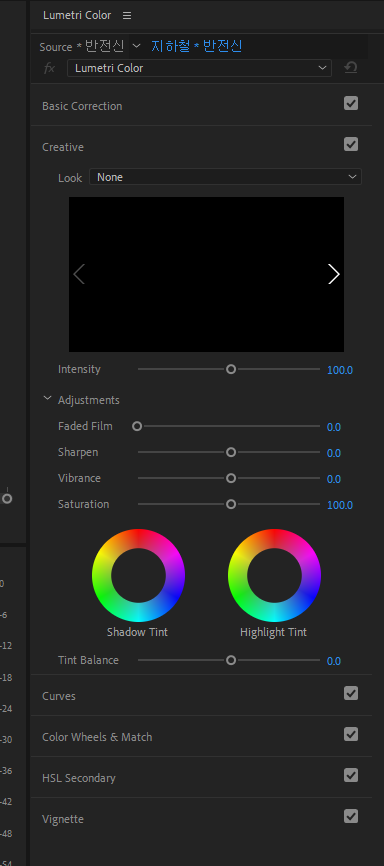The width and height of the screenshot is (384, 866).
Task: Click the Intensity label
Action: tap(79, 369)
